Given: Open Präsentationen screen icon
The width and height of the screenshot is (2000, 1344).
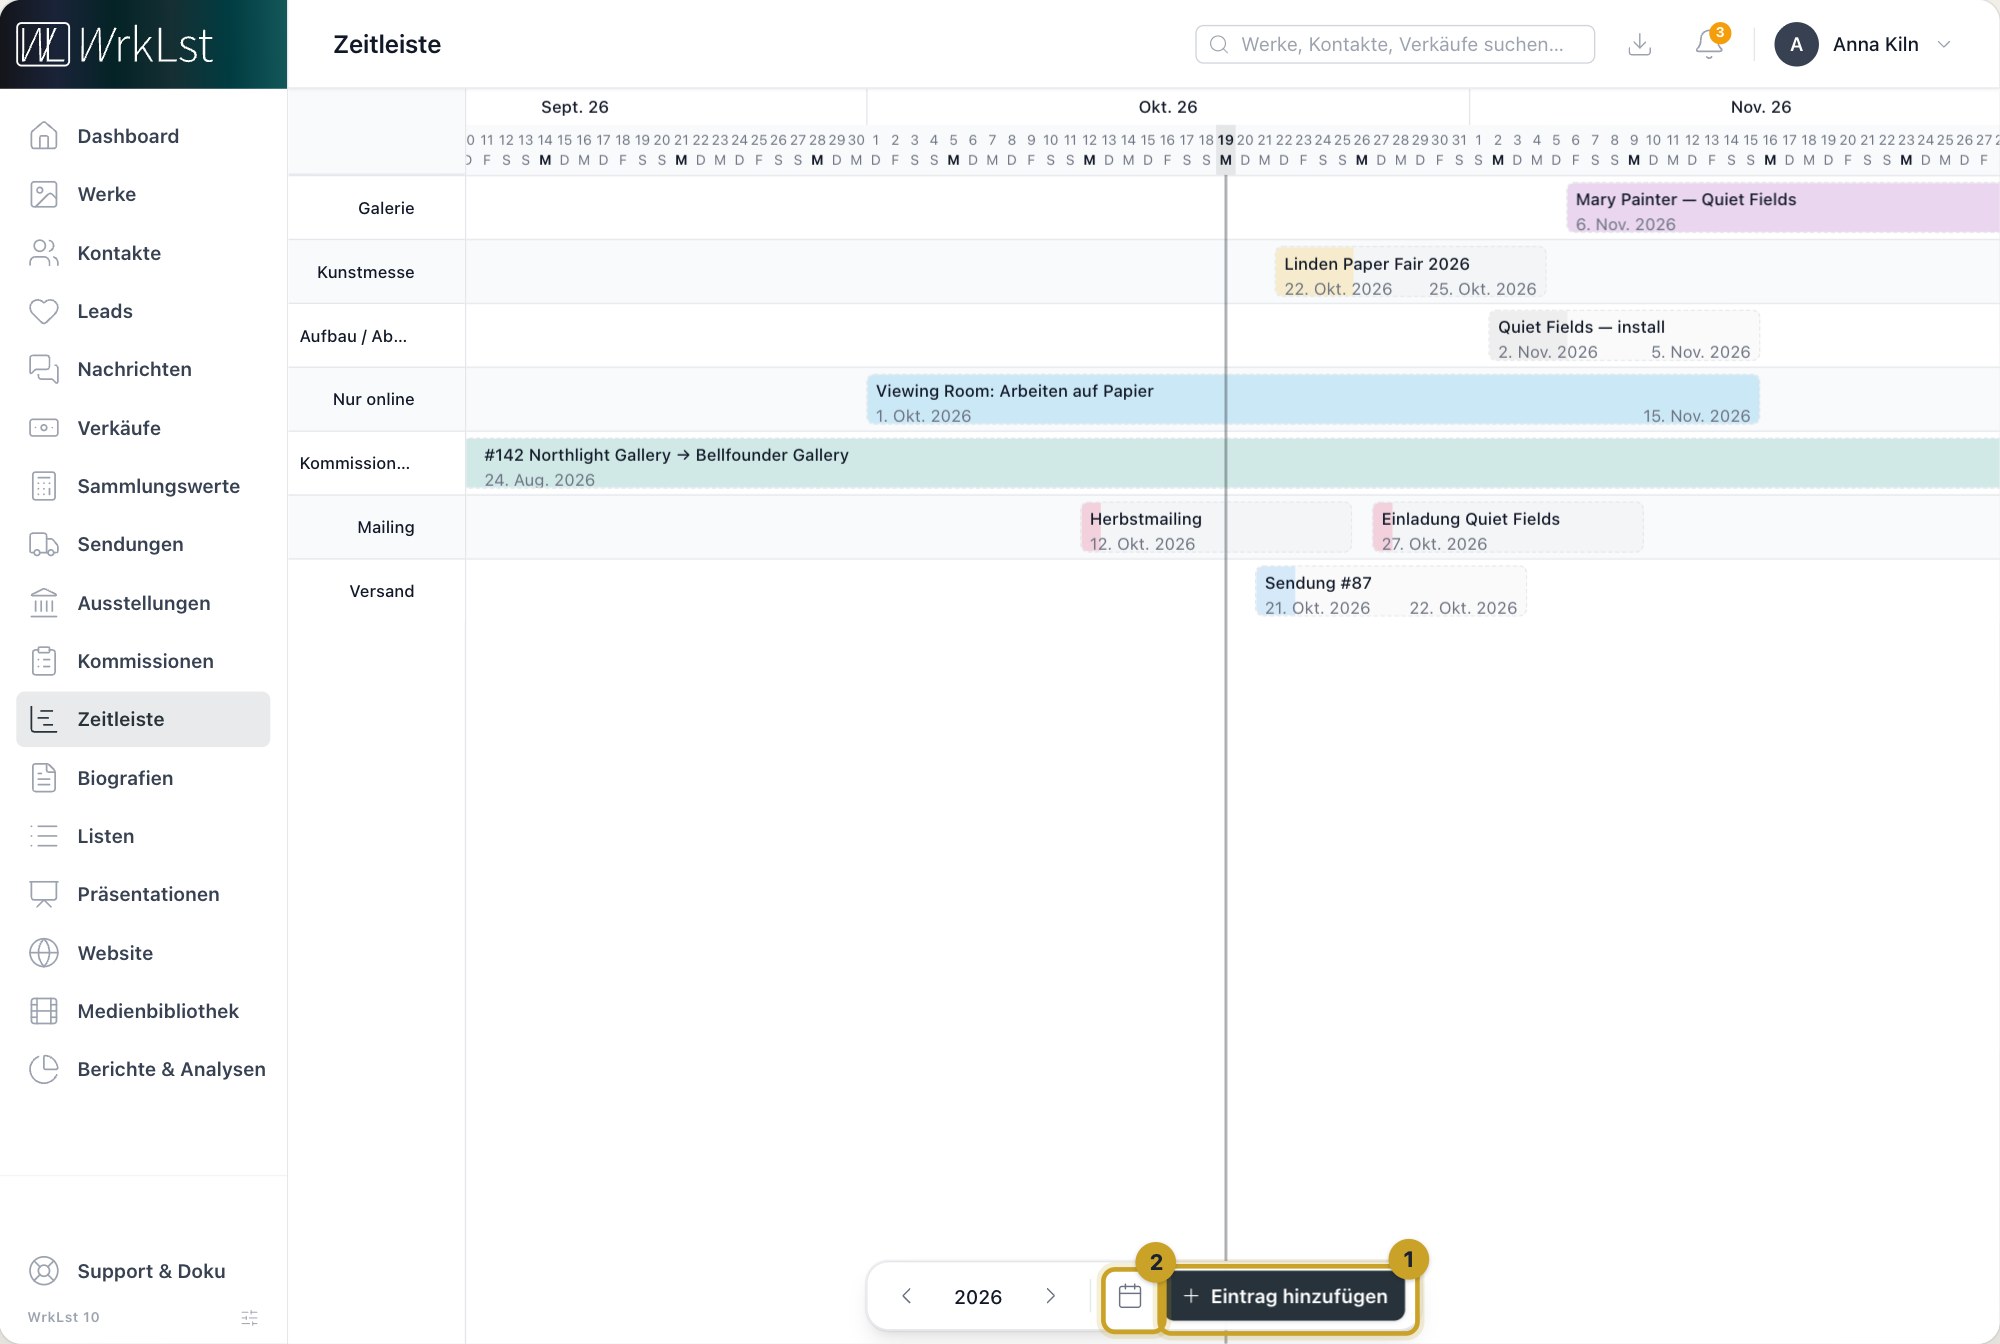Looking at the screenshot, I should pyautogui.click(x=44, y=894).
